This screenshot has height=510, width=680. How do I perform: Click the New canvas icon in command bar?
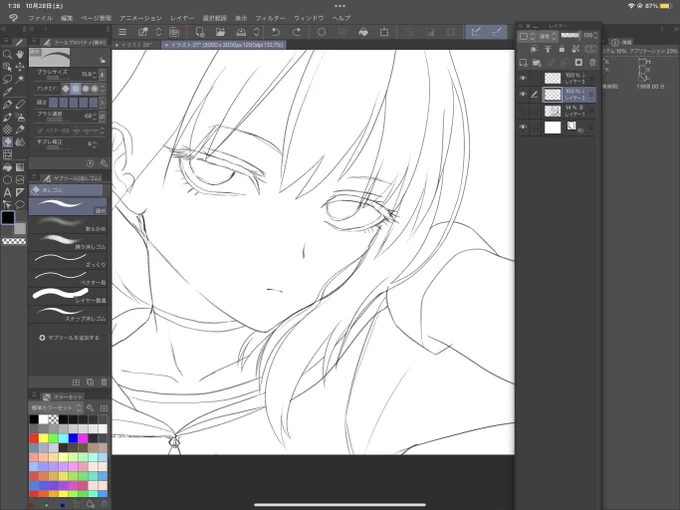point(199,32)
